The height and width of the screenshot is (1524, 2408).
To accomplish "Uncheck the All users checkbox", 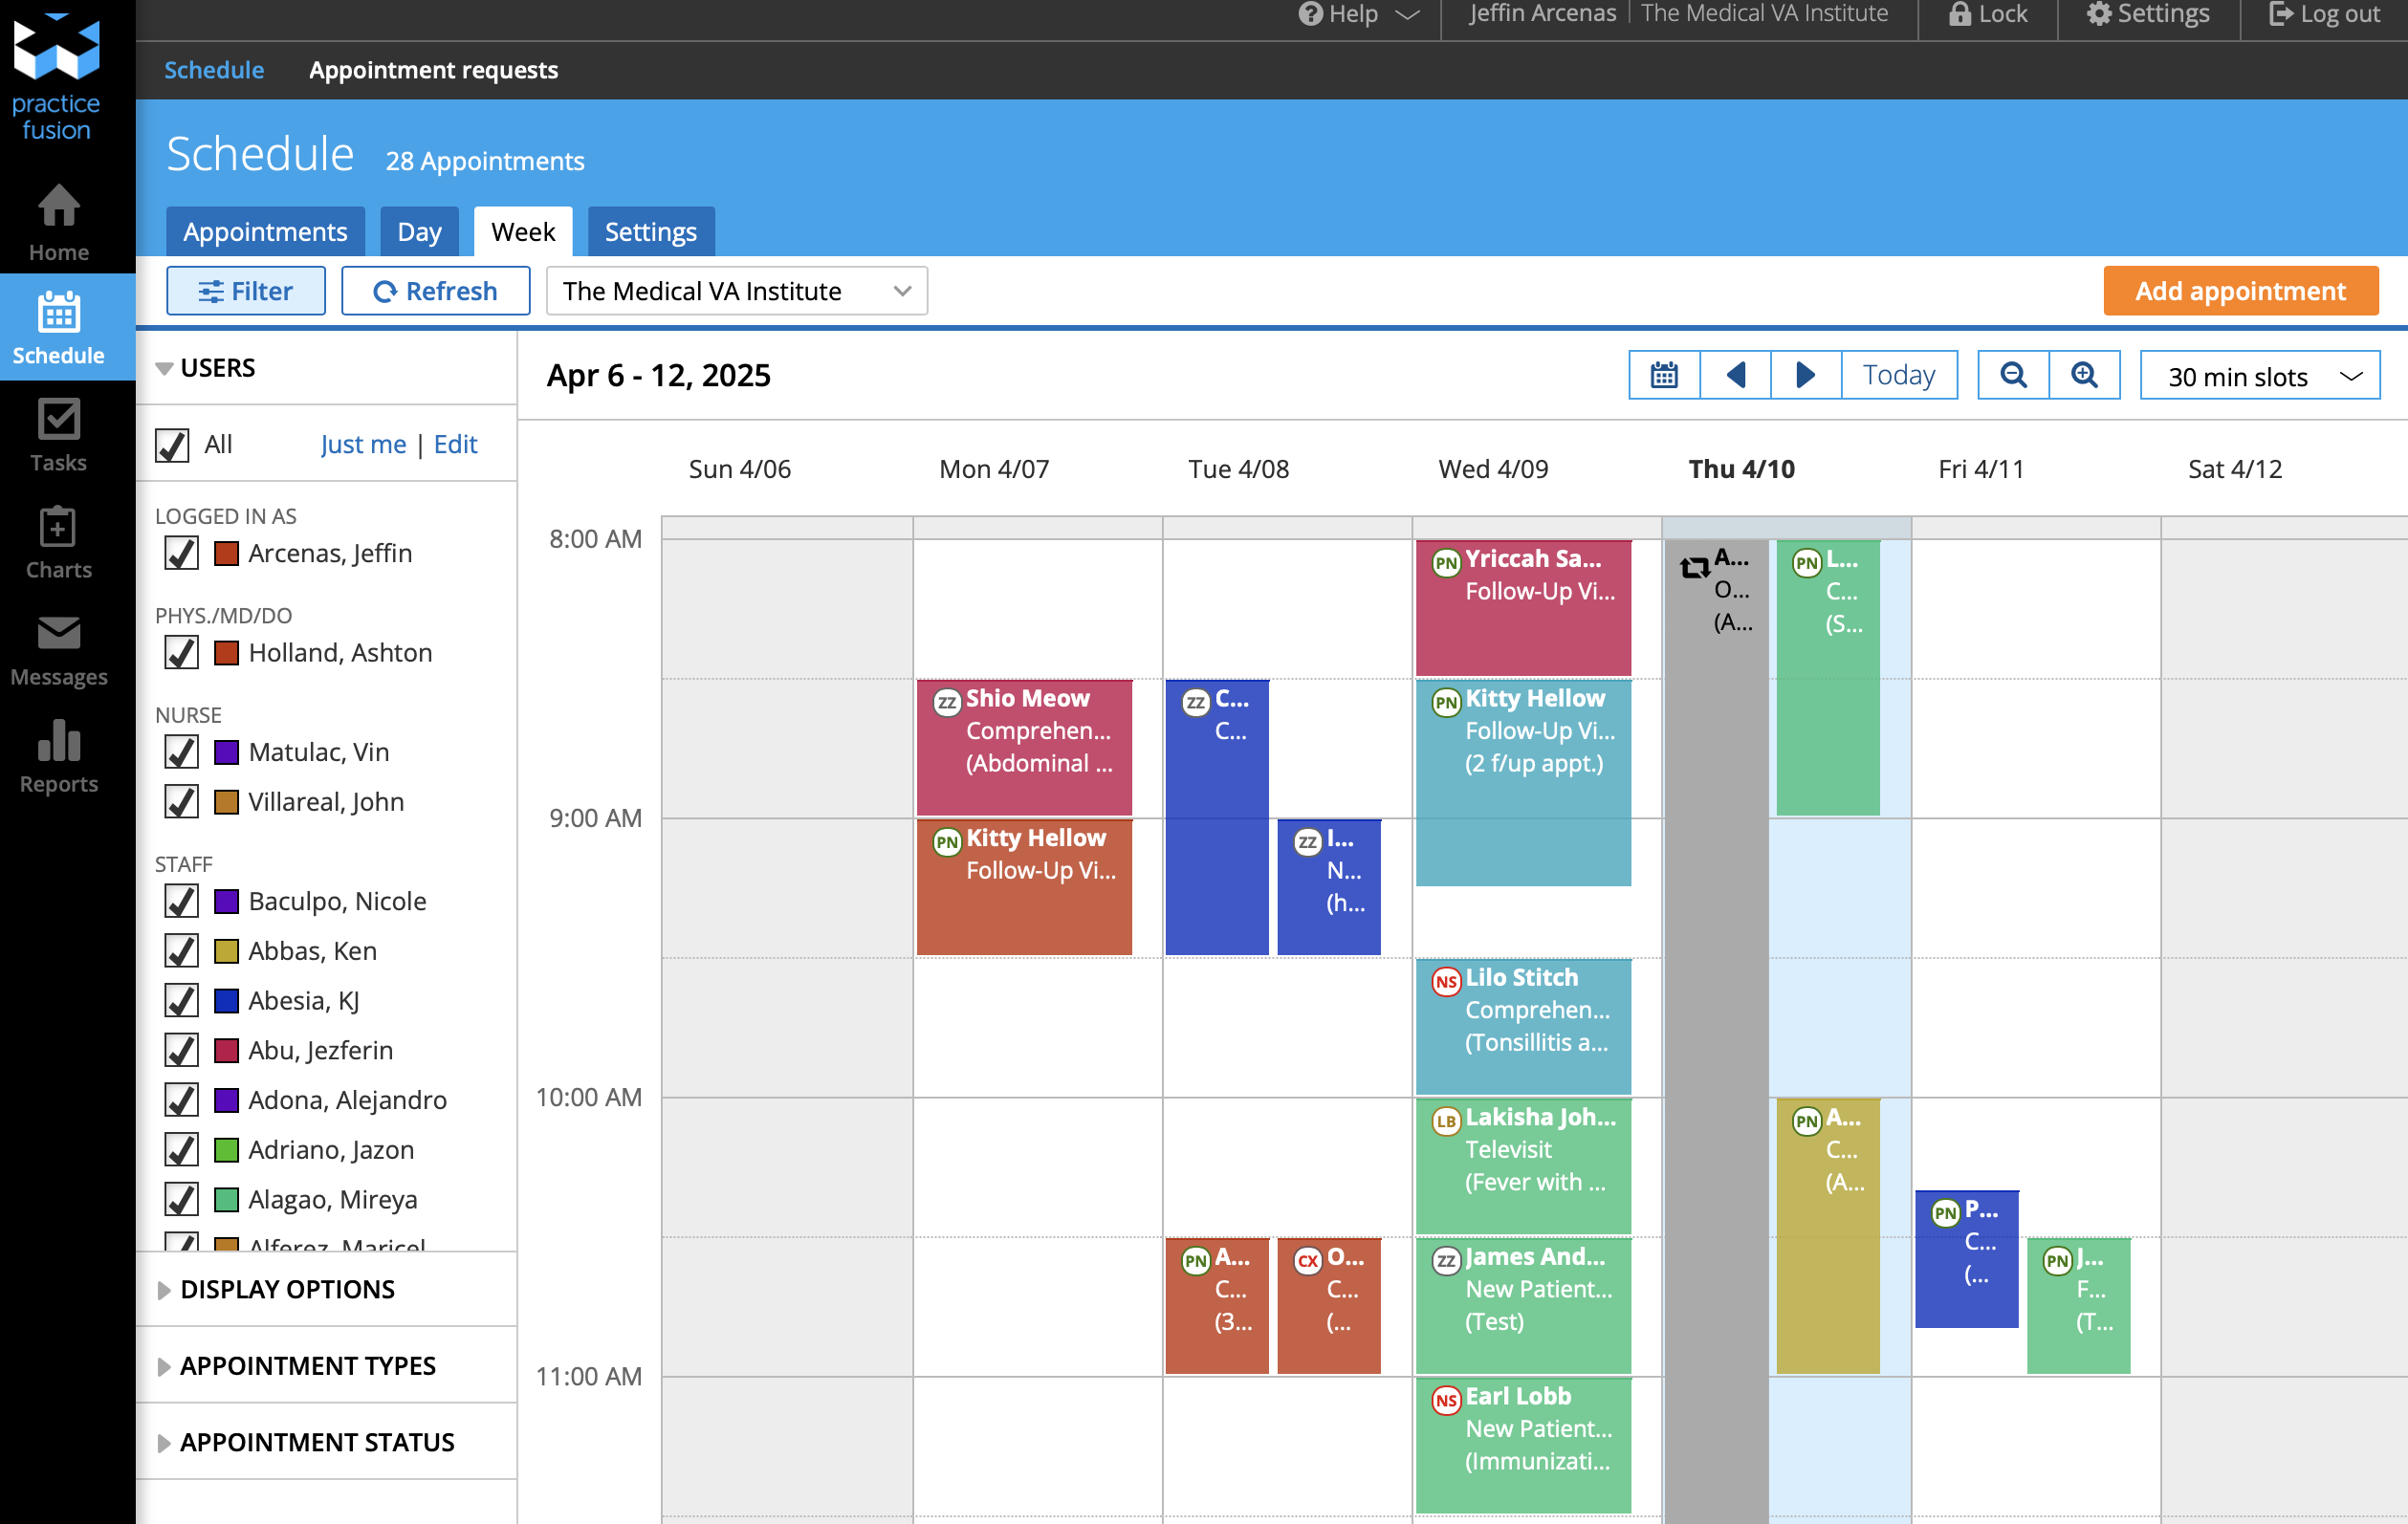I will (172, 445).
